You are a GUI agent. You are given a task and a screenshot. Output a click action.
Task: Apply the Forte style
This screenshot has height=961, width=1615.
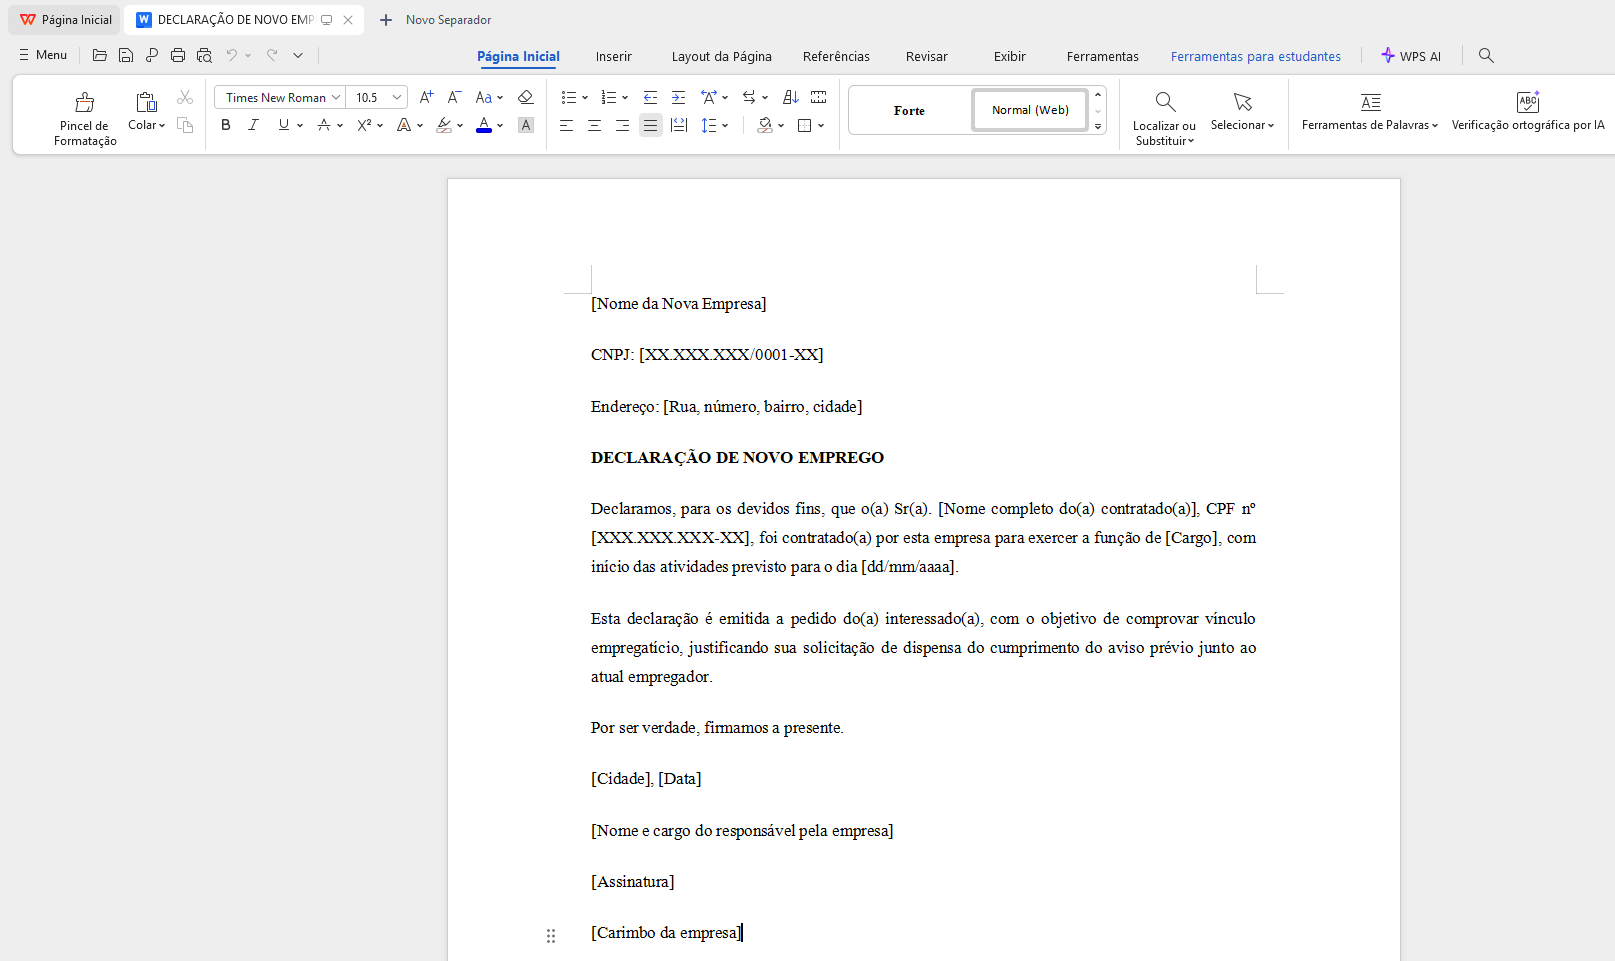[909, 110]
